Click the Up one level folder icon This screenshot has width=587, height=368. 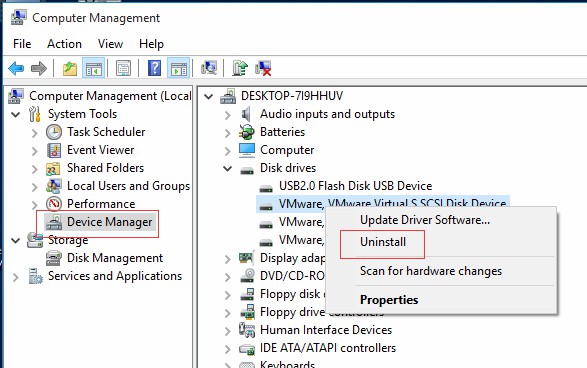tap(70, 68)
